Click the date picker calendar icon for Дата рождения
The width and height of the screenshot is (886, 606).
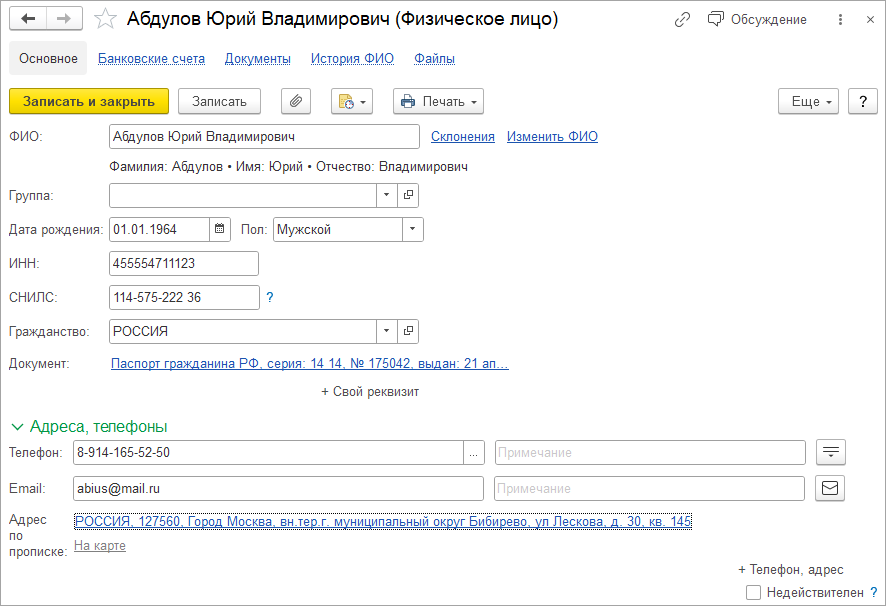point(219,229)
